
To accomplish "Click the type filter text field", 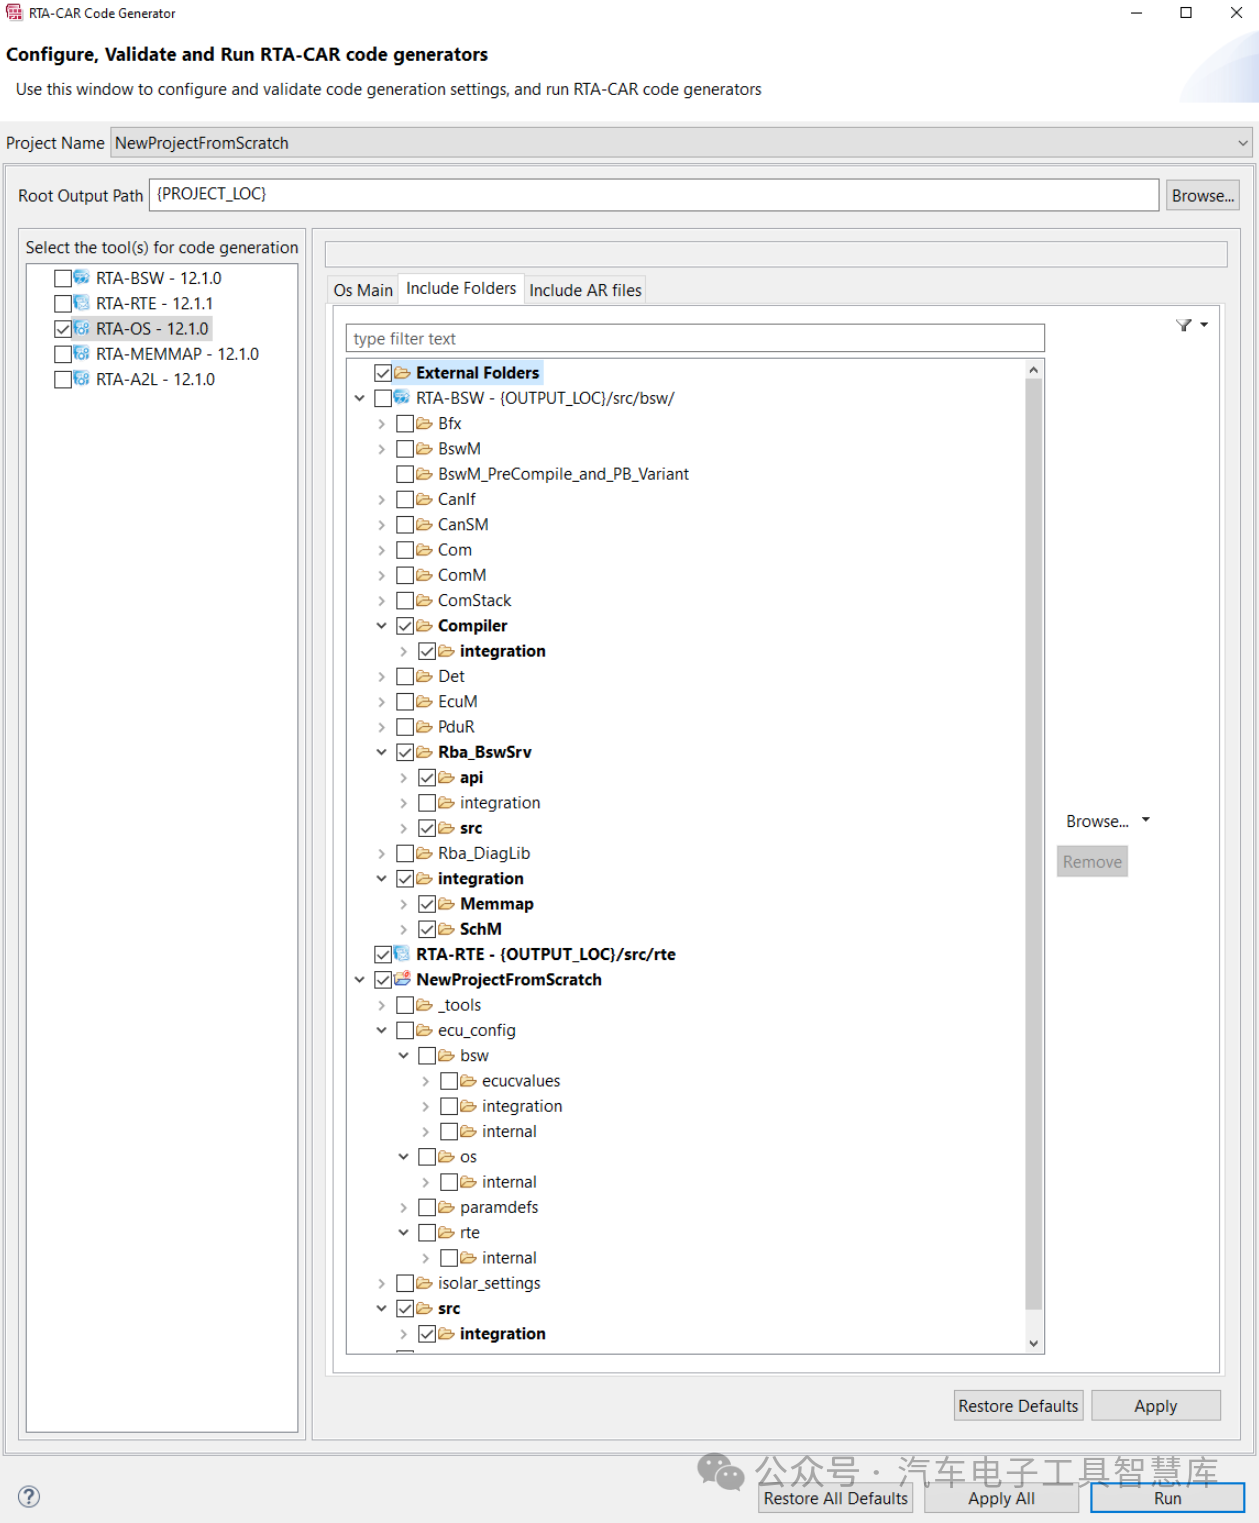I will click(695, 338).
